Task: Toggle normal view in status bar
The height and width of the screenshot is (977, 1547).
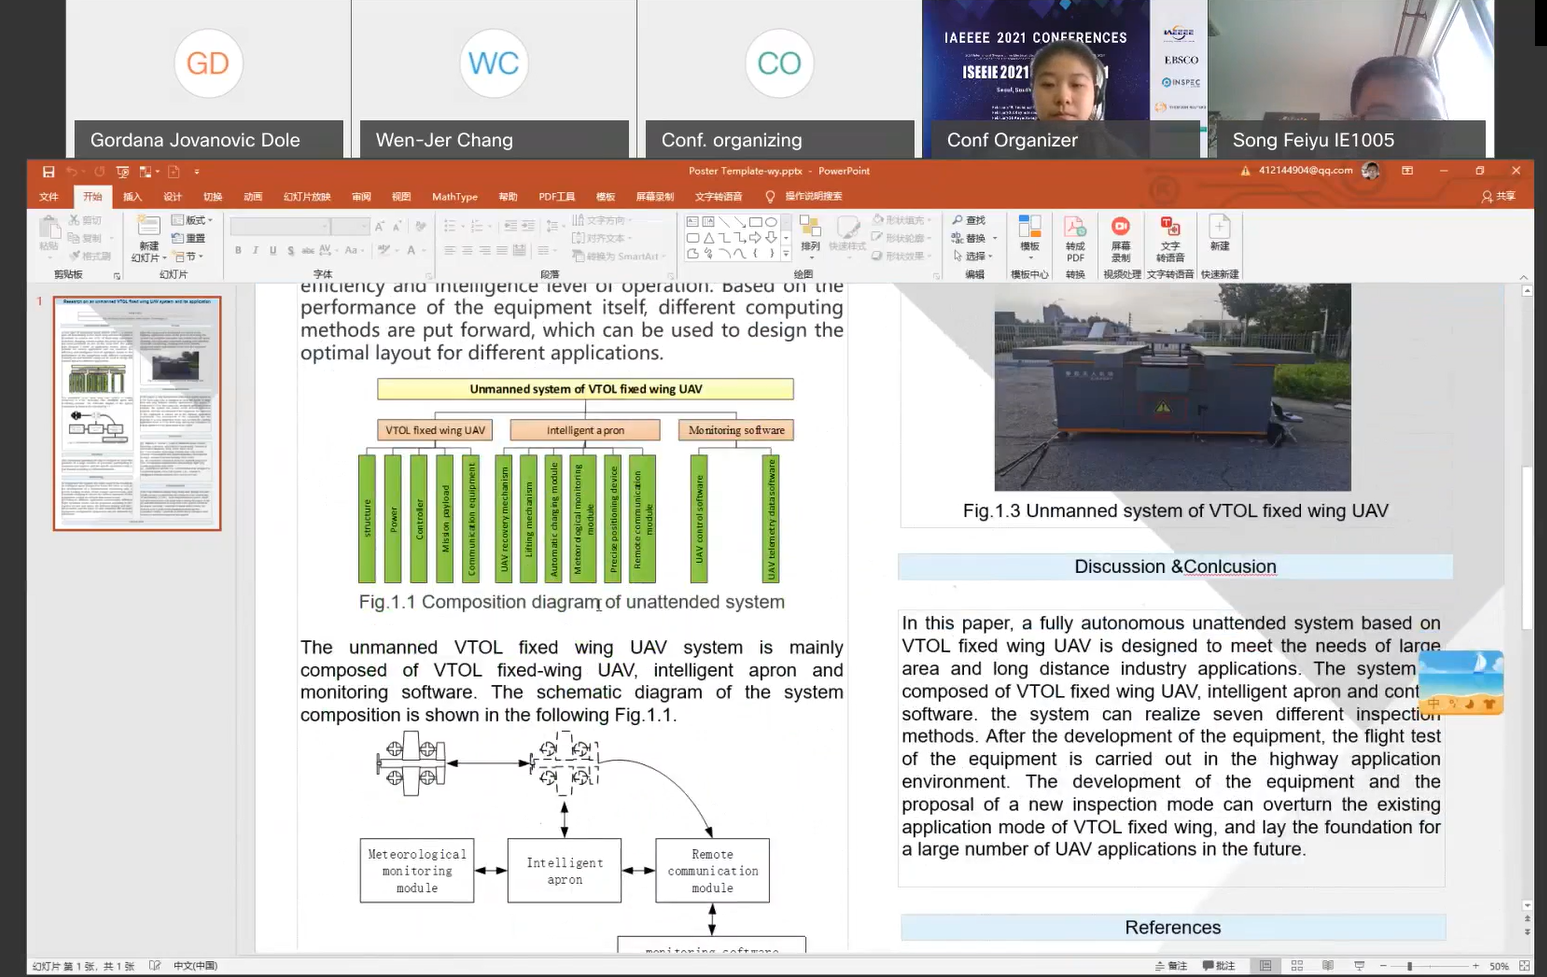Action: pyautogui.click(x=1266, y=966)
